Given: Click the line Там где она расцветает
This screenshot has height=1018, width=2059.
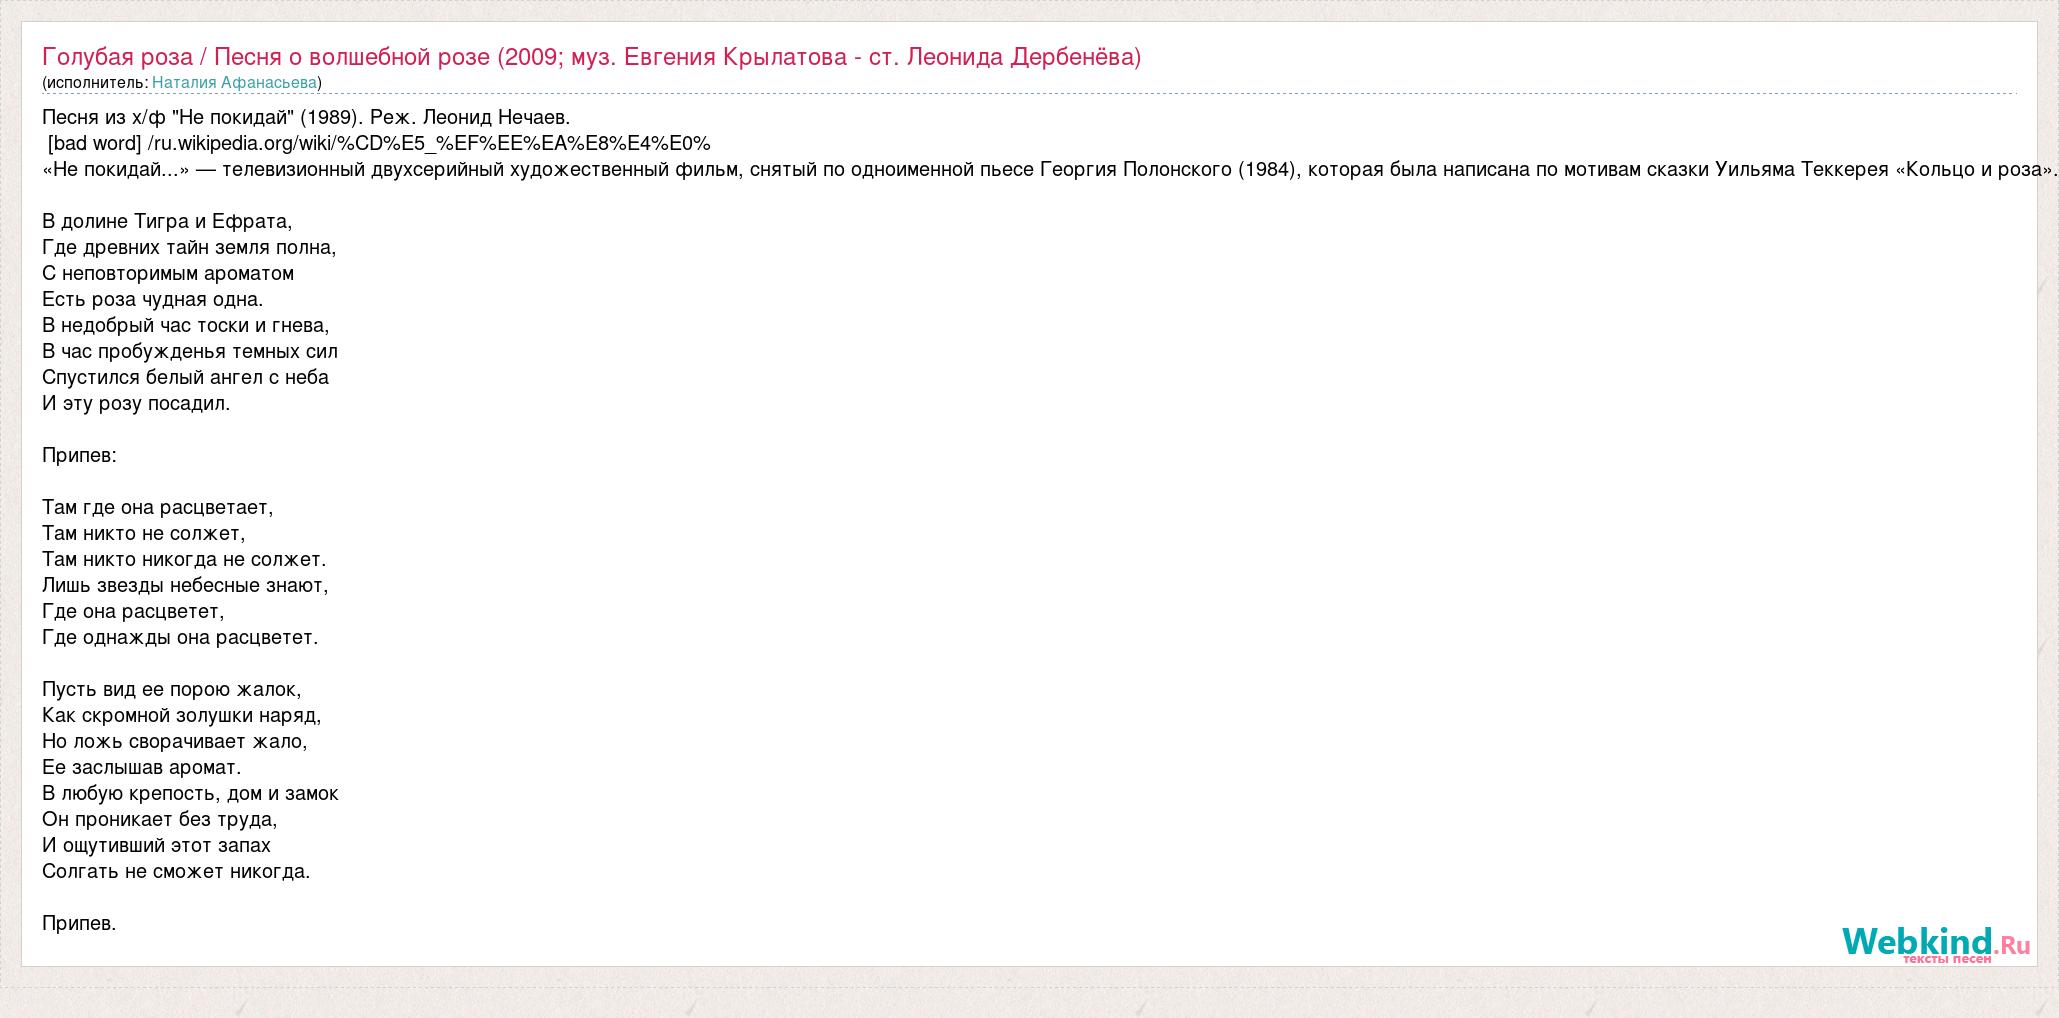Looking at the screenshot, I should (157, 507).
